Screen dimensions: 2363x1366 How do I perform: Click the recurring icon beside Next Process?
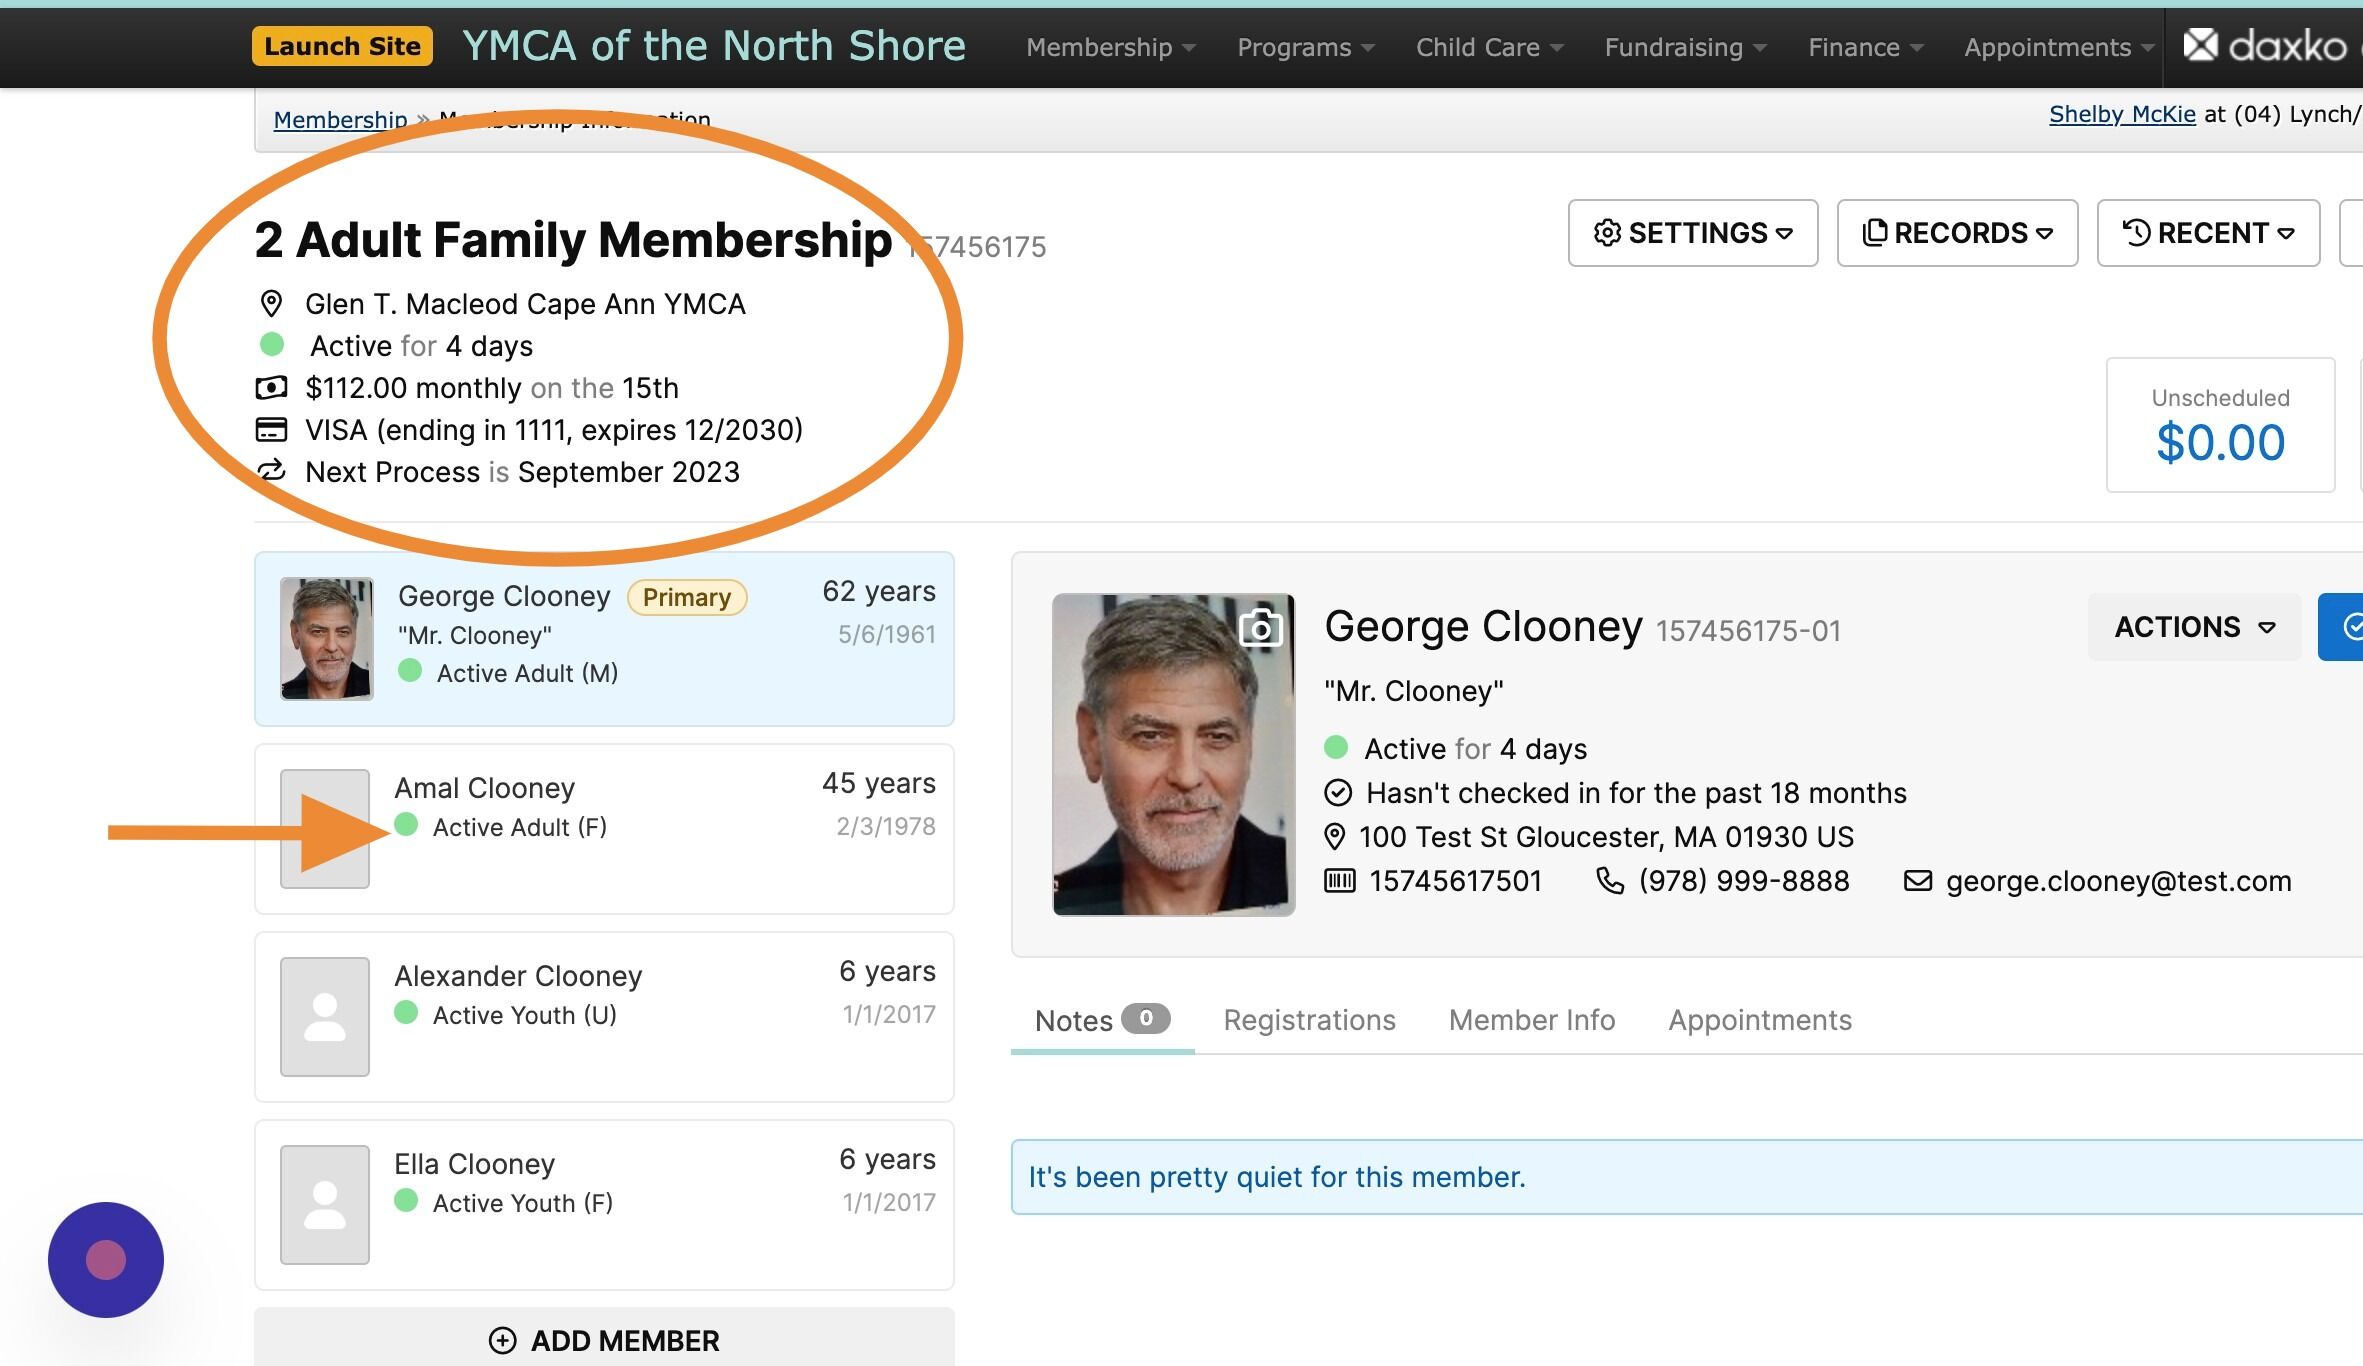[x=271, y=470]
